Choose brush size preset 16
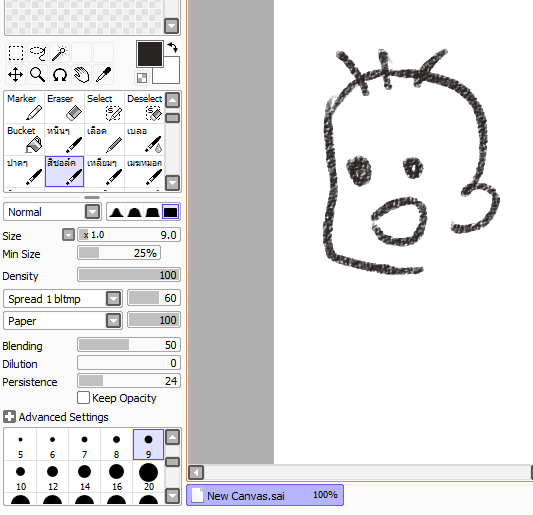The height and width of the screenshot is (515, 533). click(116, 477)
